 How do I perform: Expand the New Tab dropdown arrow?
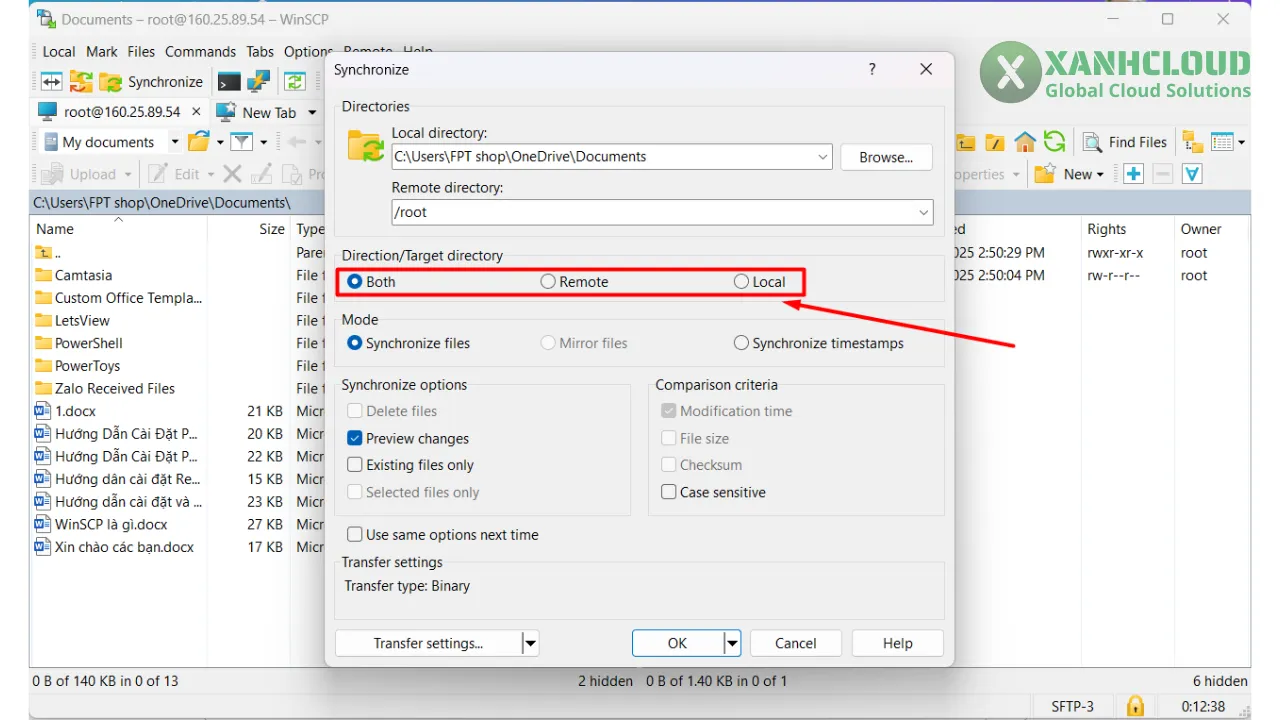click(312, 113)
